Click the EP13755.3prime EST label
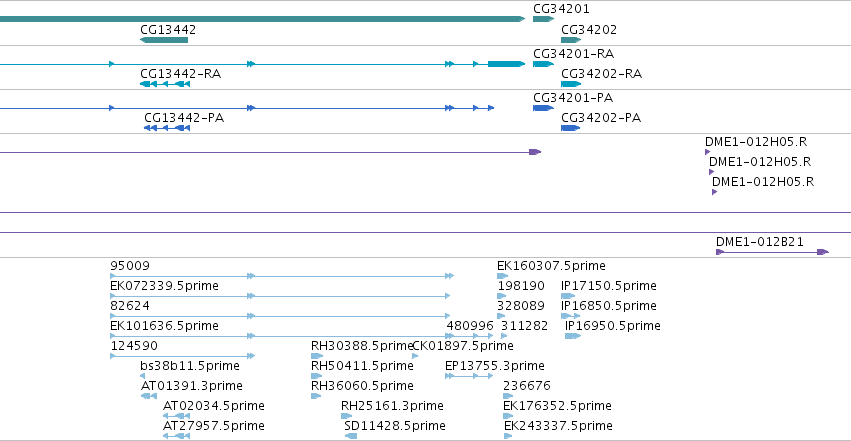Viewport: 851px width, 441px height. point(495,366)
